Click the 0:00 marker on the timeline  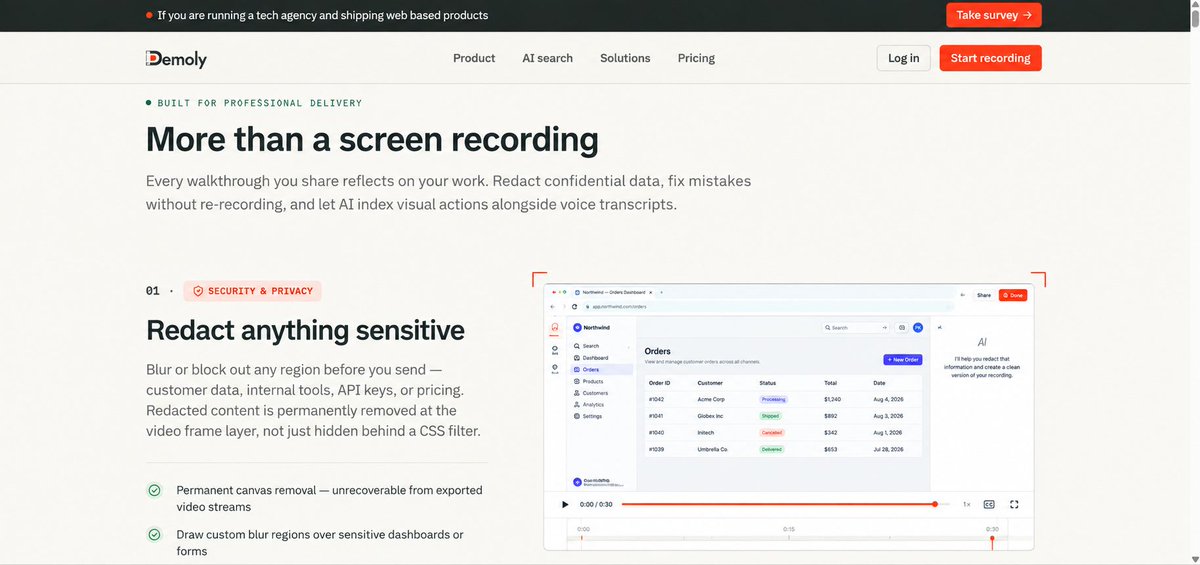click(583, 529)
